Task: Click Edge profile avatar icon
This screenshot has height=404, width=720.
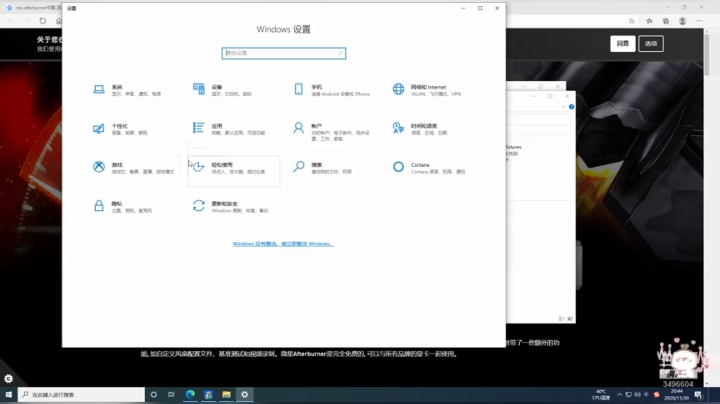Action: (682, 21)
